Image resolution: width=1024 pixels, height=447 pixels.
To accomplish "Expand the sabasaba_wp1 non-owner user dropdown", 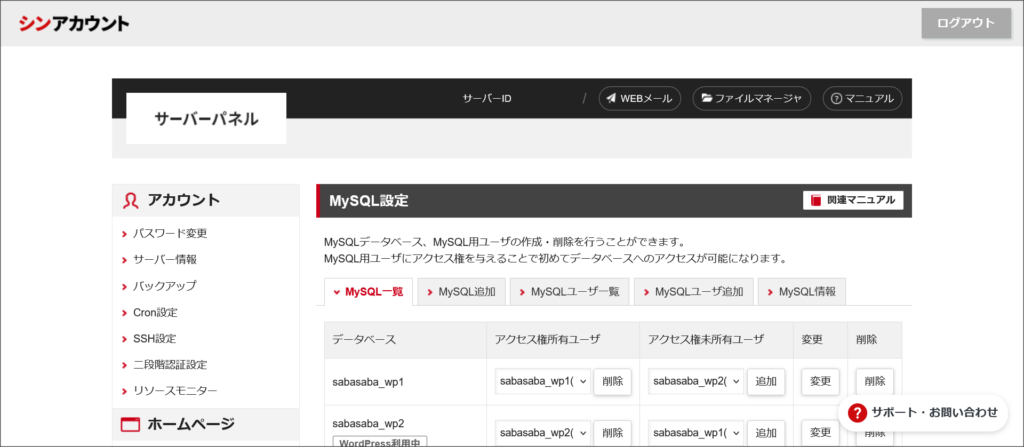I will [696, 381].
